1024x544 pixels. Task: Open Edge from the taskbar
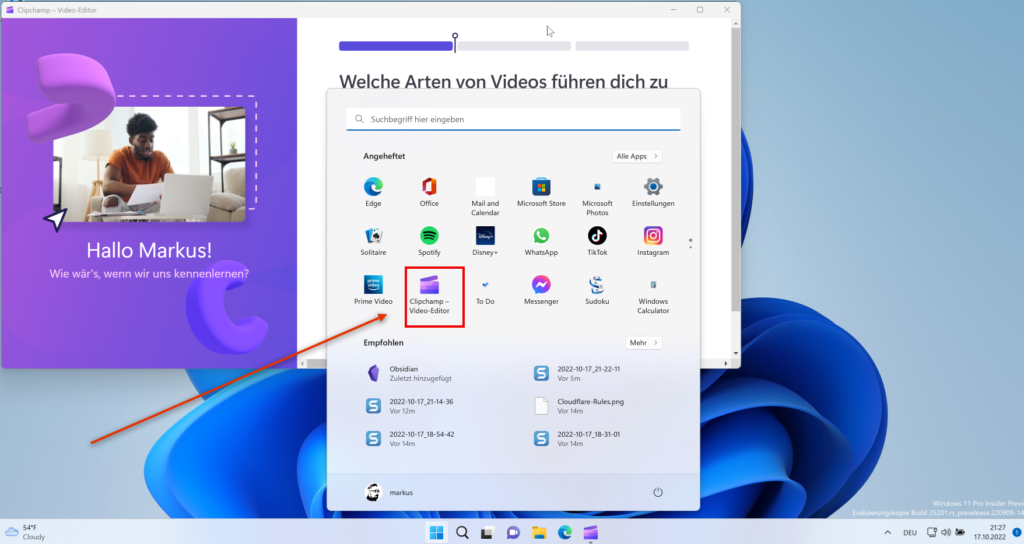[565, 533]
